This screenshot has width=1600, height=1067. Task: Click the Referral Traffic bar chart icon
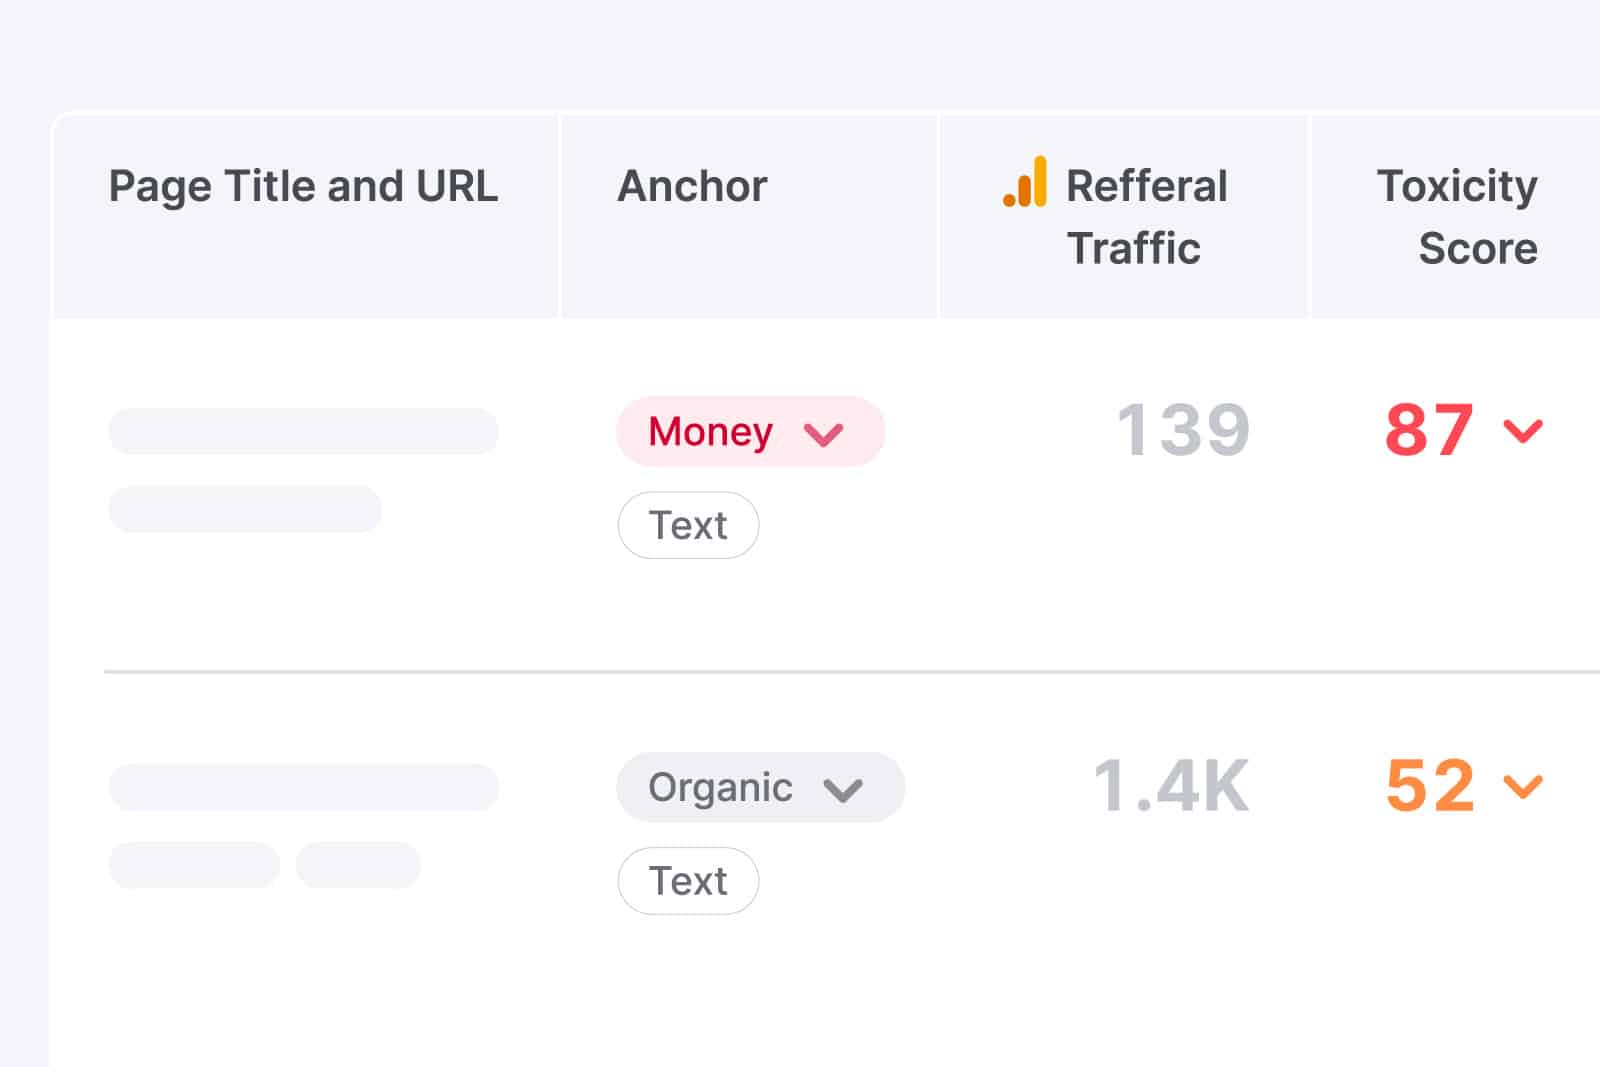click(1025, 182)
